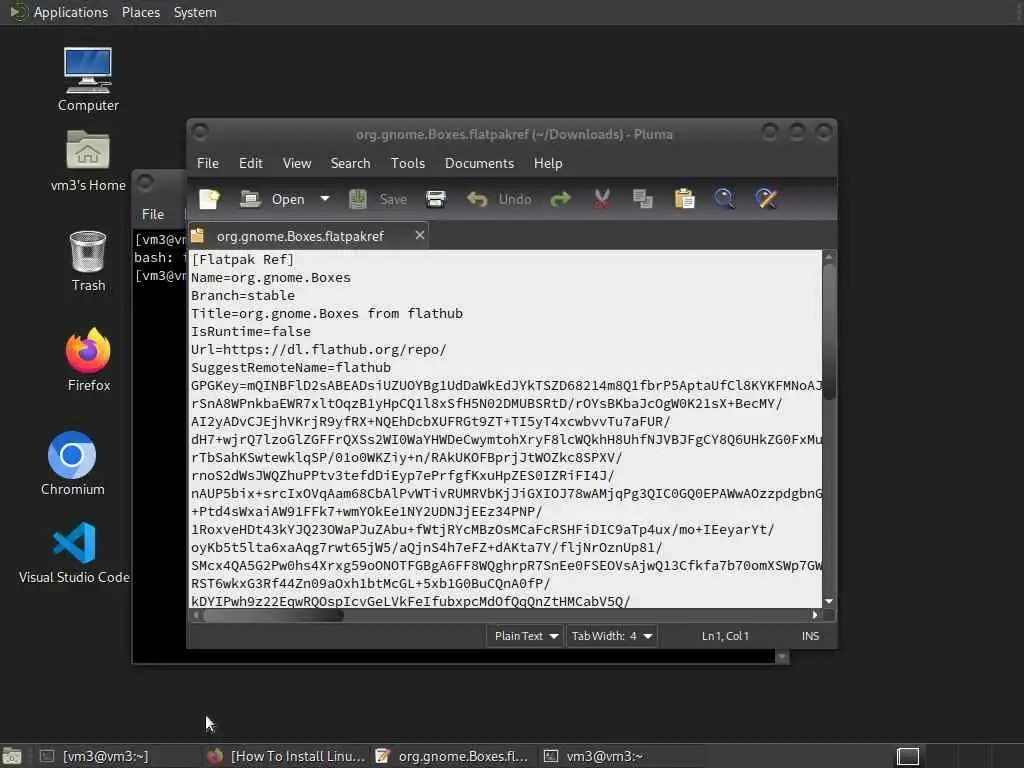Launch Firefox from the desktop

pyautogui.click(x=88, y=360)
